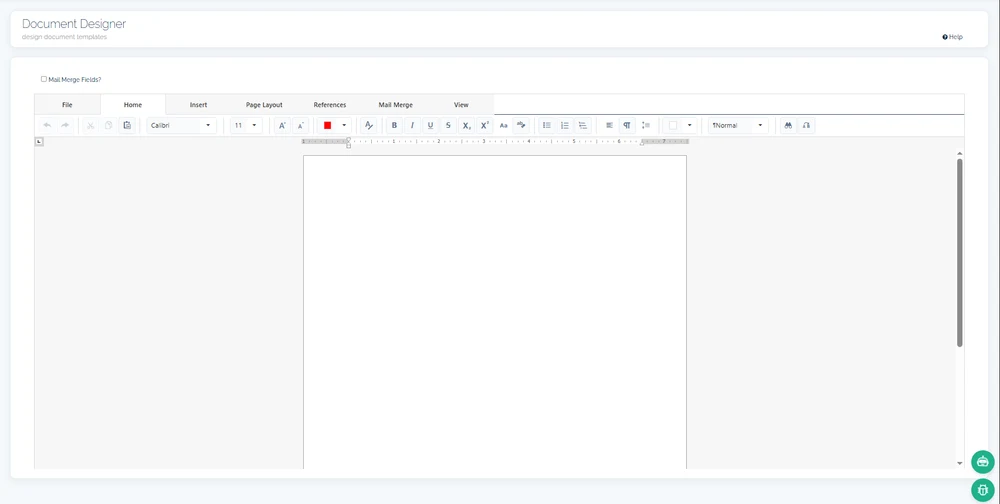Clear formatting with the eraser A icon

point(369,126)
